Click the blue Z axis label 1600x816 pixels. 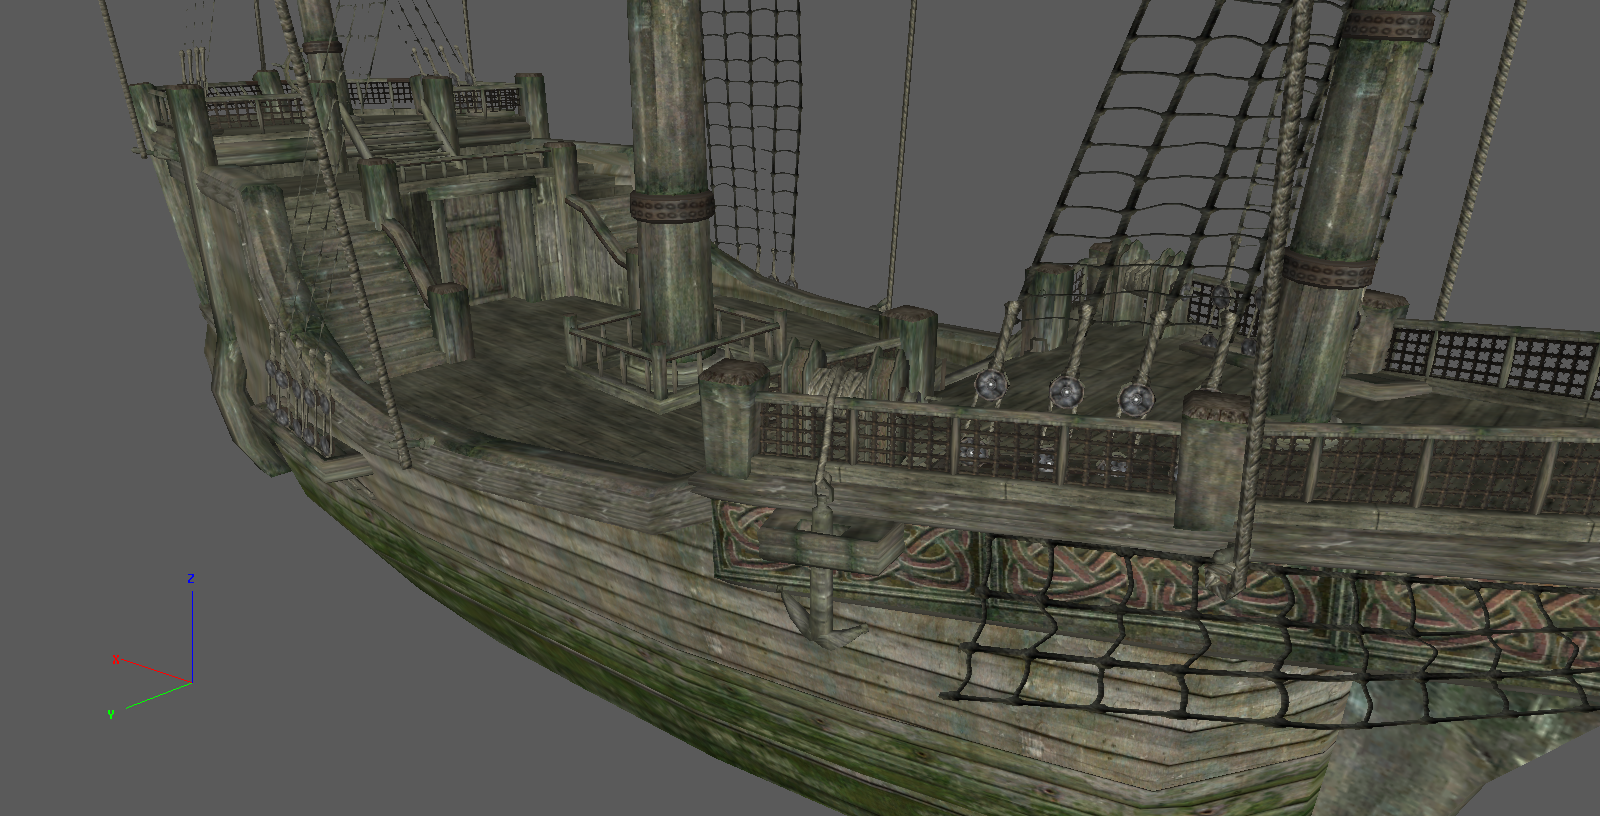click(x=190, y=579)
